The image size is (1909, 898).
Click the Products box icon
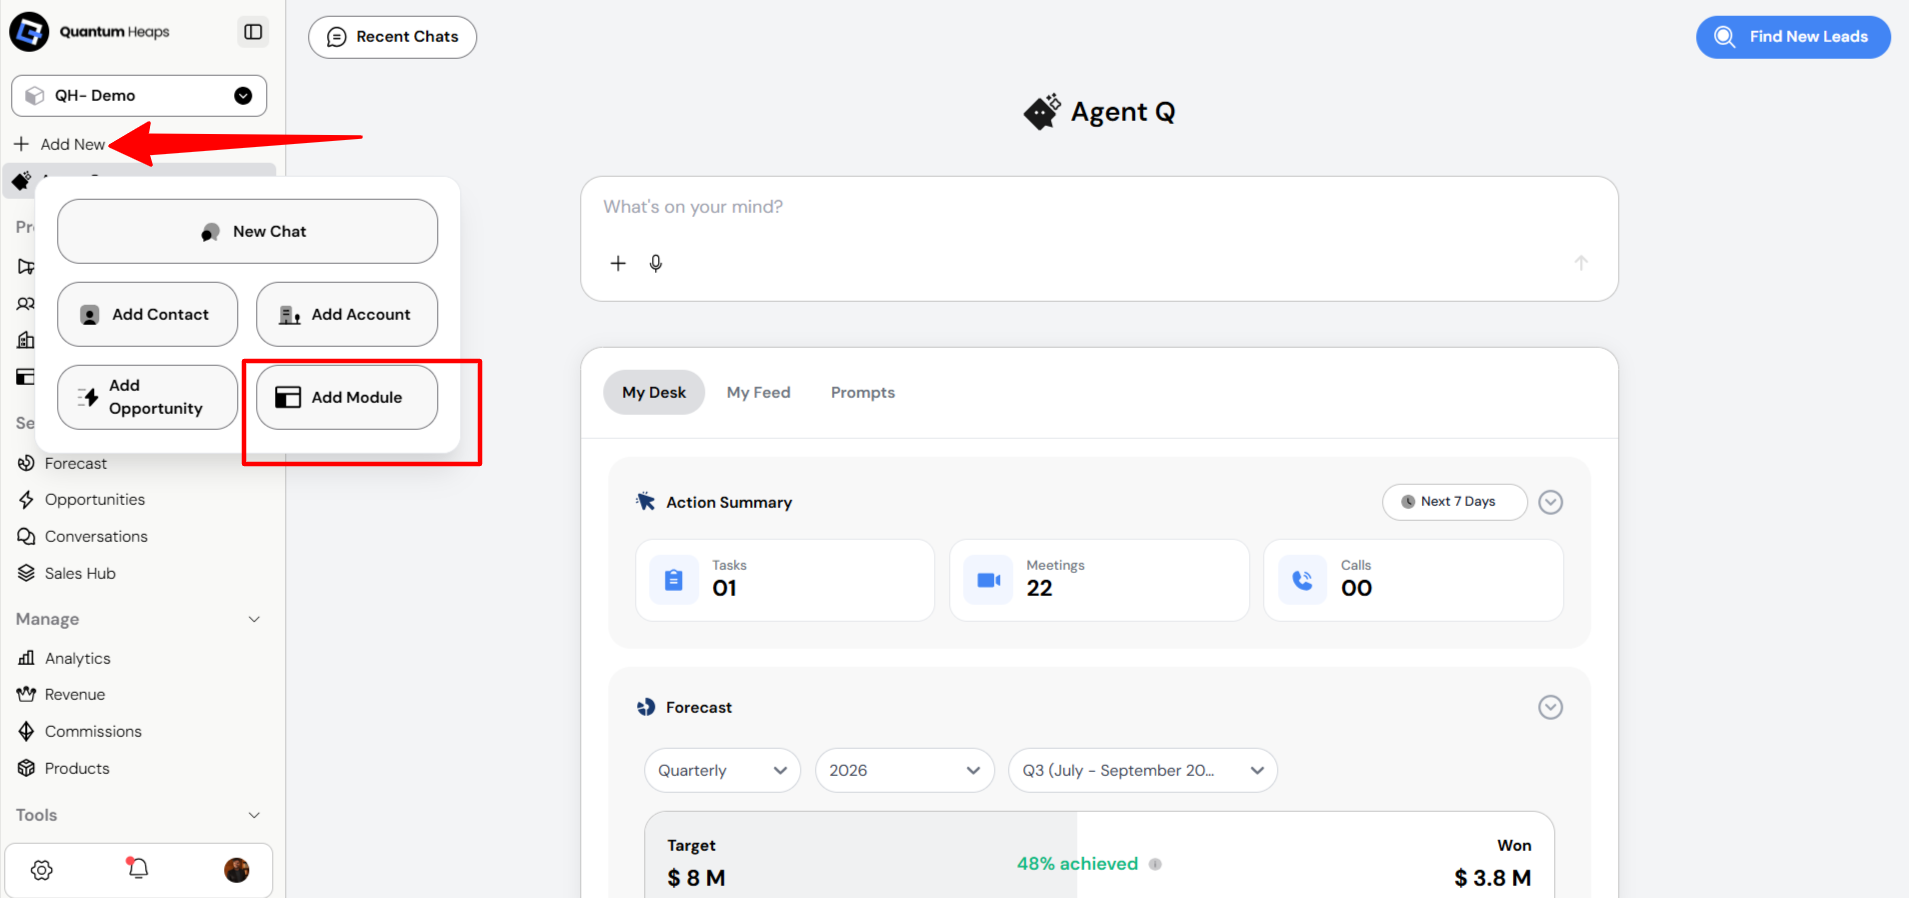[26, 768]
